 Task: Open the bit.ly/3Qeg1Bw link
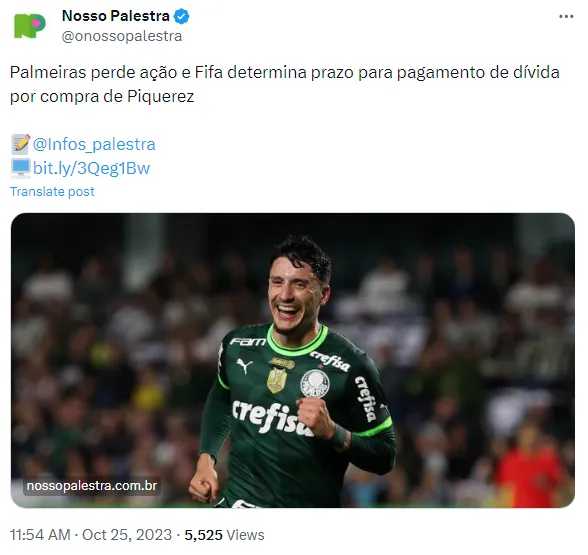point(92,168)
